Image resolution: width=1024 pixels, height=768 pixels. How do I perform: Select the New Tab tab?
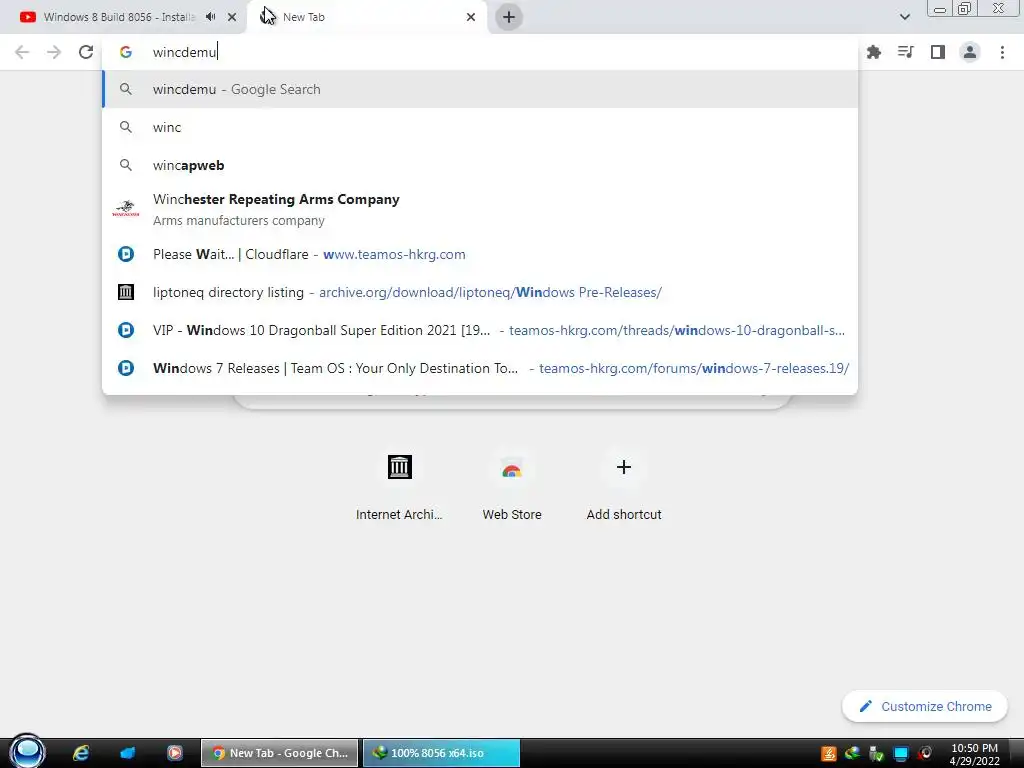(x=367, y=17)
